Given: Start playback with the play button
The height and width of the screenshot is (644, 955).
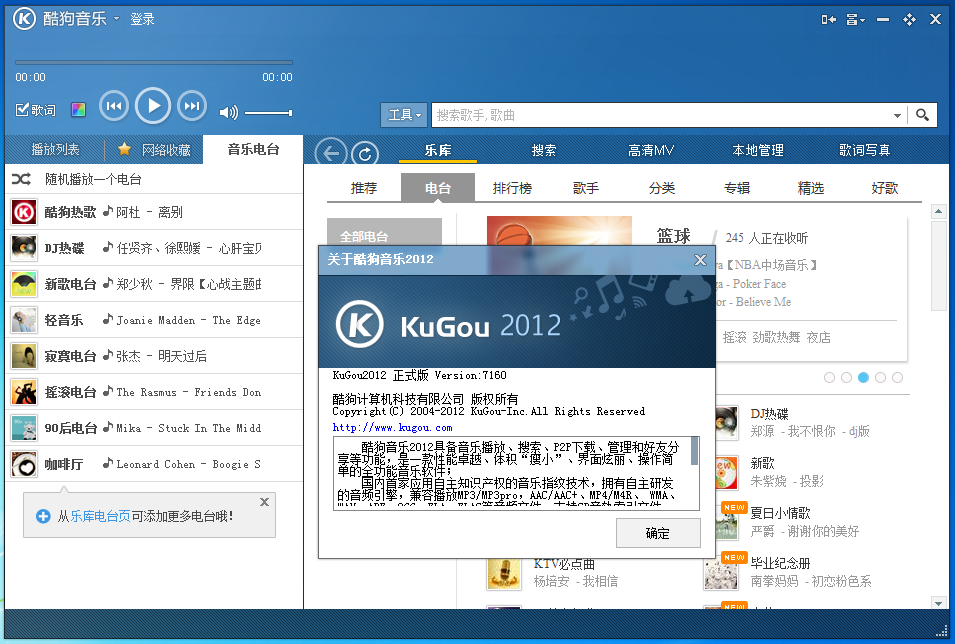Looking at the screenshot, I should coord(153,106).
